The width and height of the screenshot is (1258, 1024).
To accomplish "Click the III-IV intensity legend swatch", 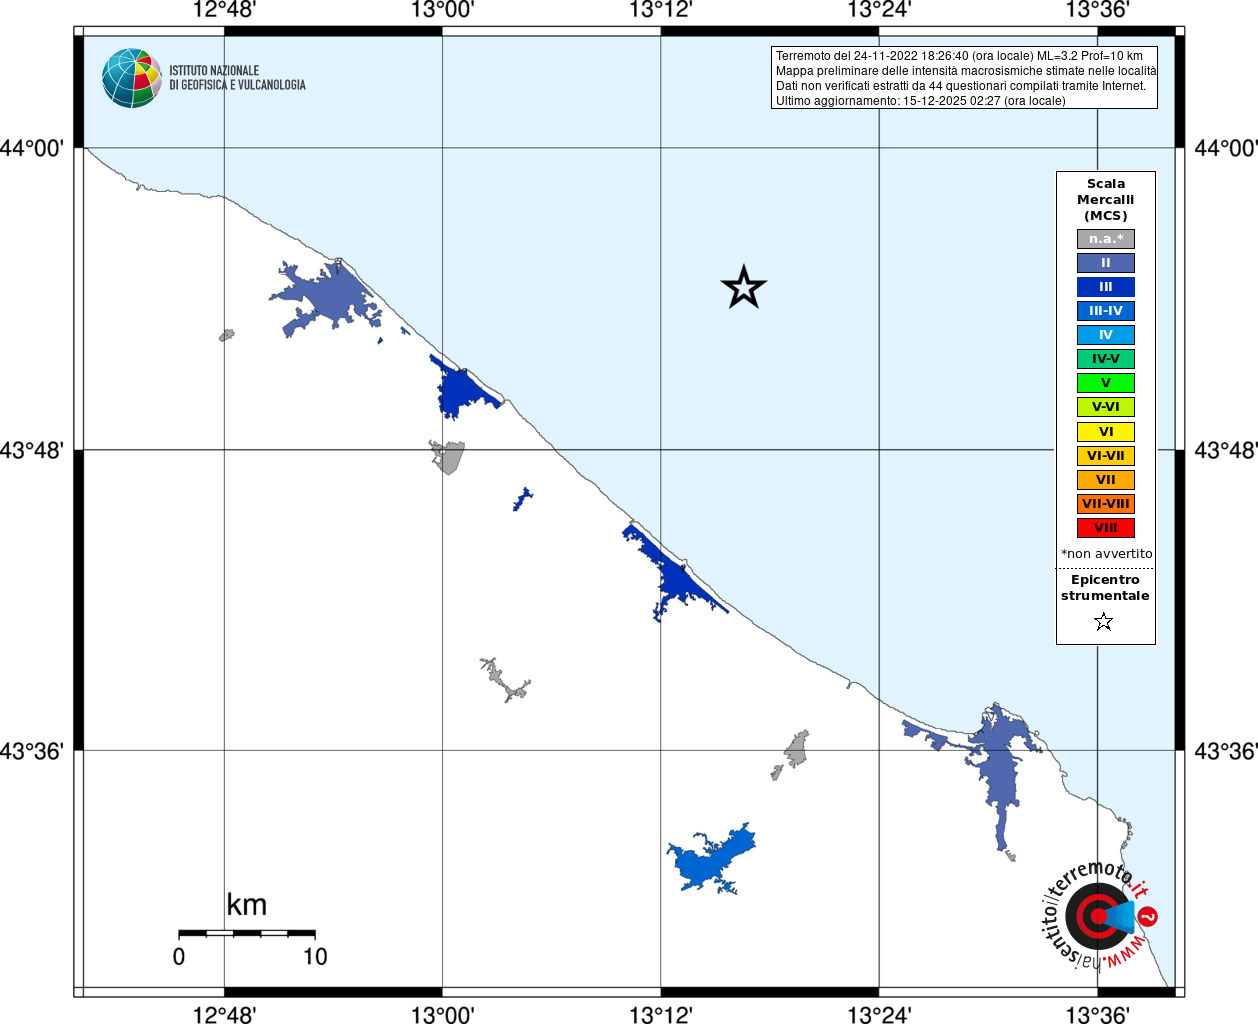I will tap(1105, 311).
